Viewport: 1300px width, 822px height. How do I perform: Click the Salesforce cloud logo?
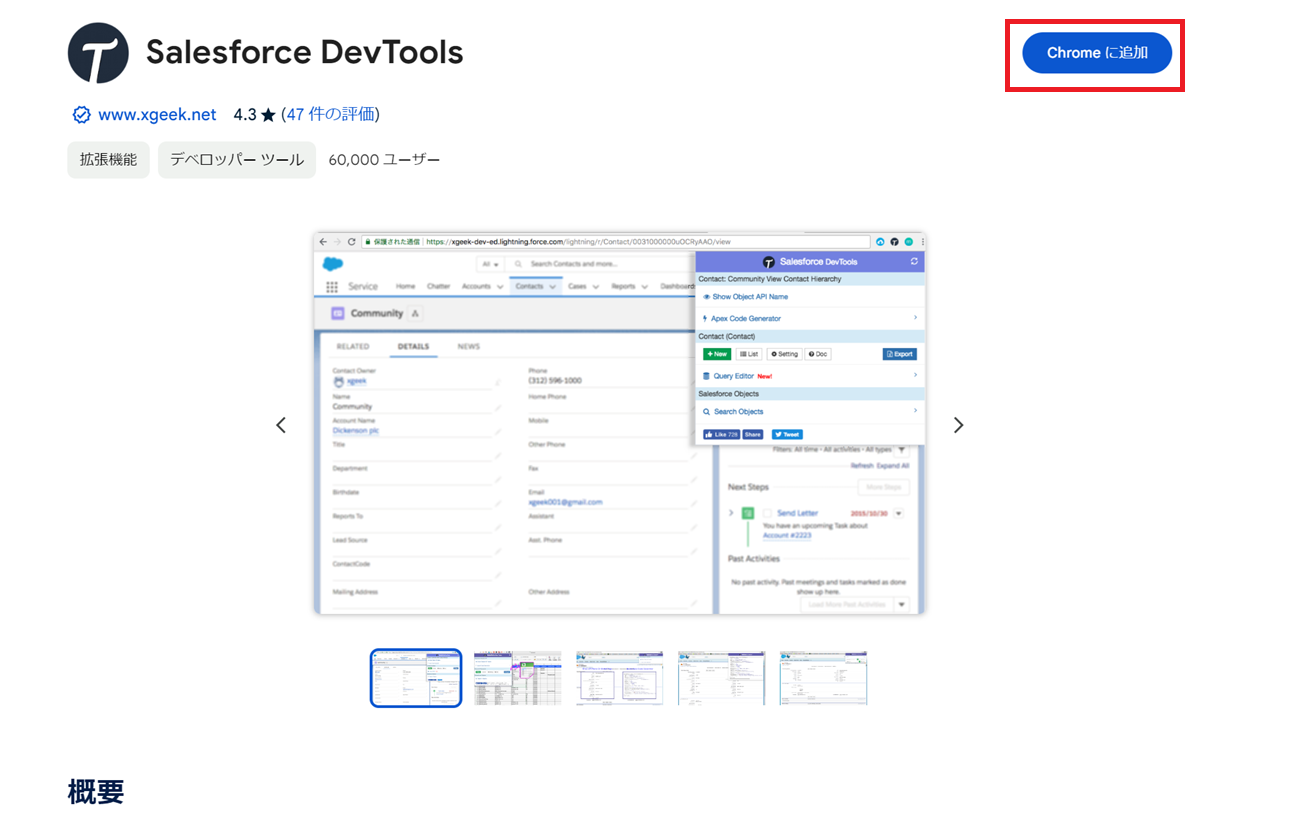pyautogui.click(x=332, y=263)
